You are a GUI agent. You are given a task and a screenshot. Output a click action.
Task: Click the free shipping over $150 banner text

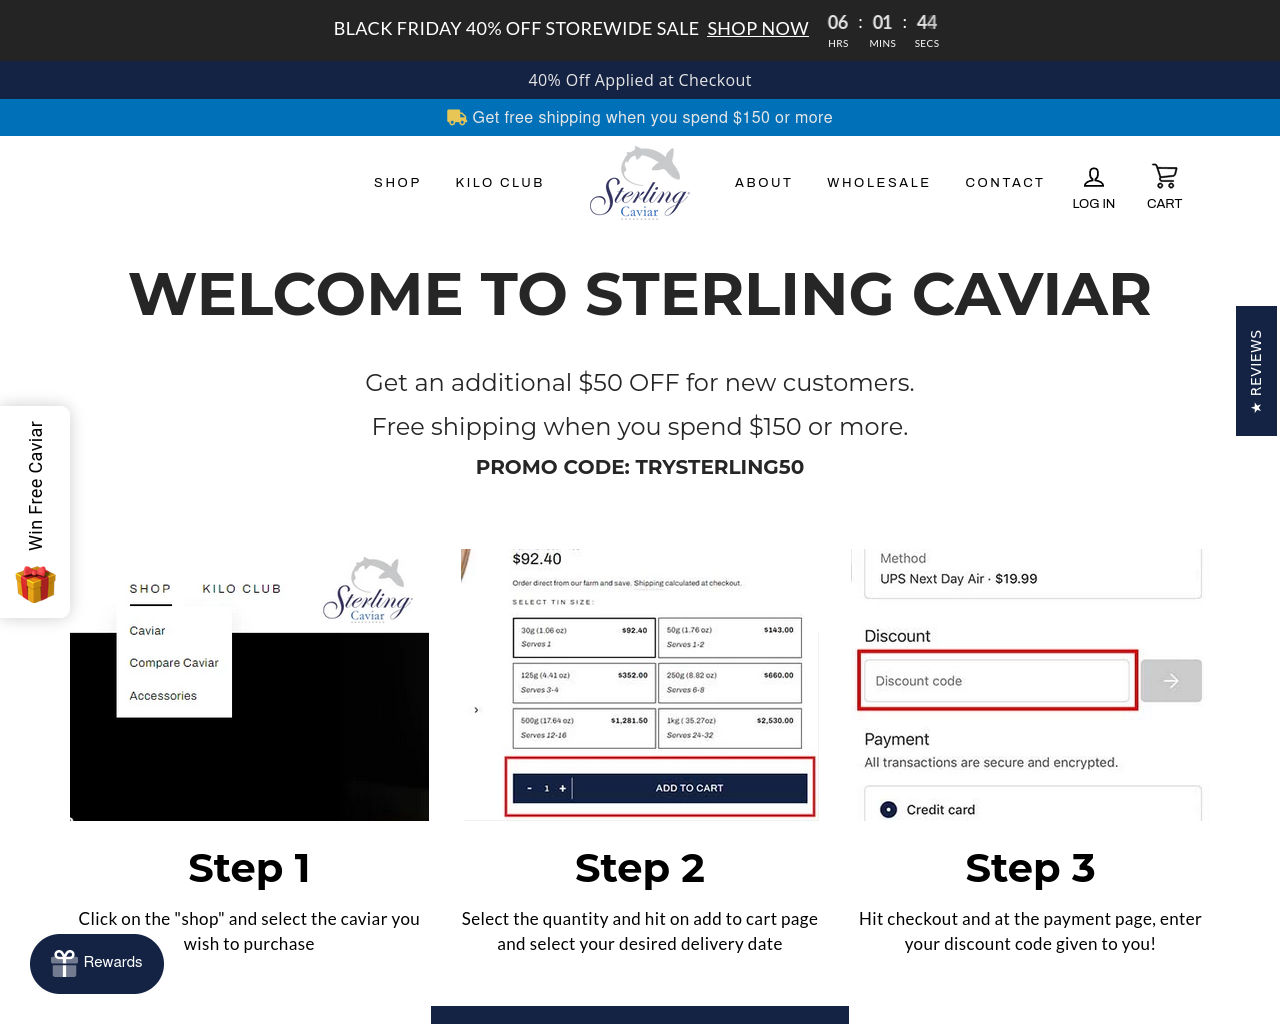(652, 117)
